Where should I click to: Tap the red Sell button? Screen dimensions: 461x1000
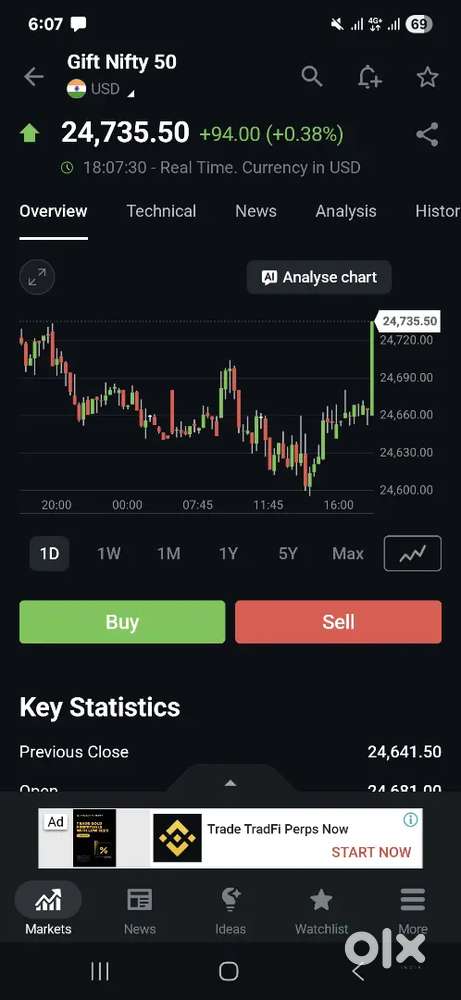click(338, 622)
